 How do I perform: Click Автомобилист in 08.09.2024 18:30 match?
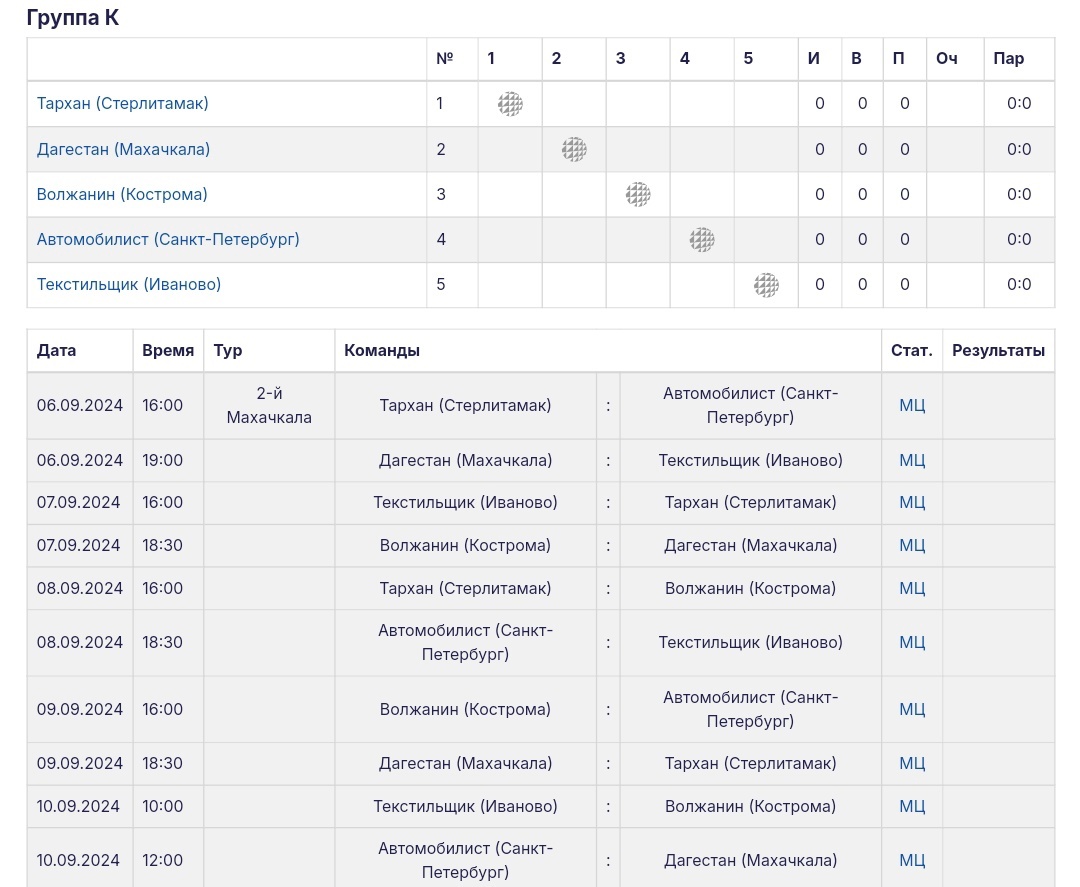(465, 643)
